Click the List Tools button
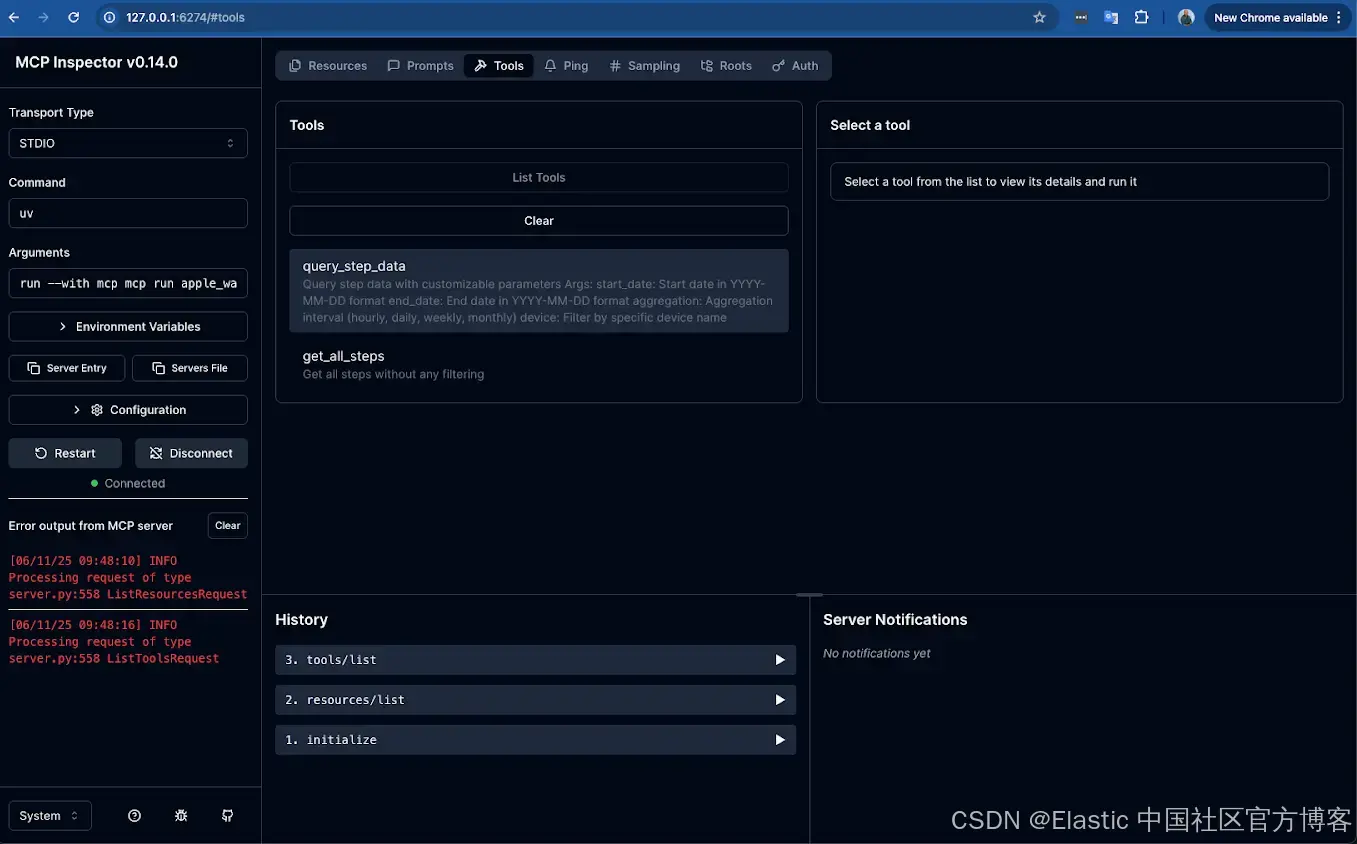Image resolution: width=1357 pixels, height=844 pixels. pyautogui.click(x=539, y=178)
